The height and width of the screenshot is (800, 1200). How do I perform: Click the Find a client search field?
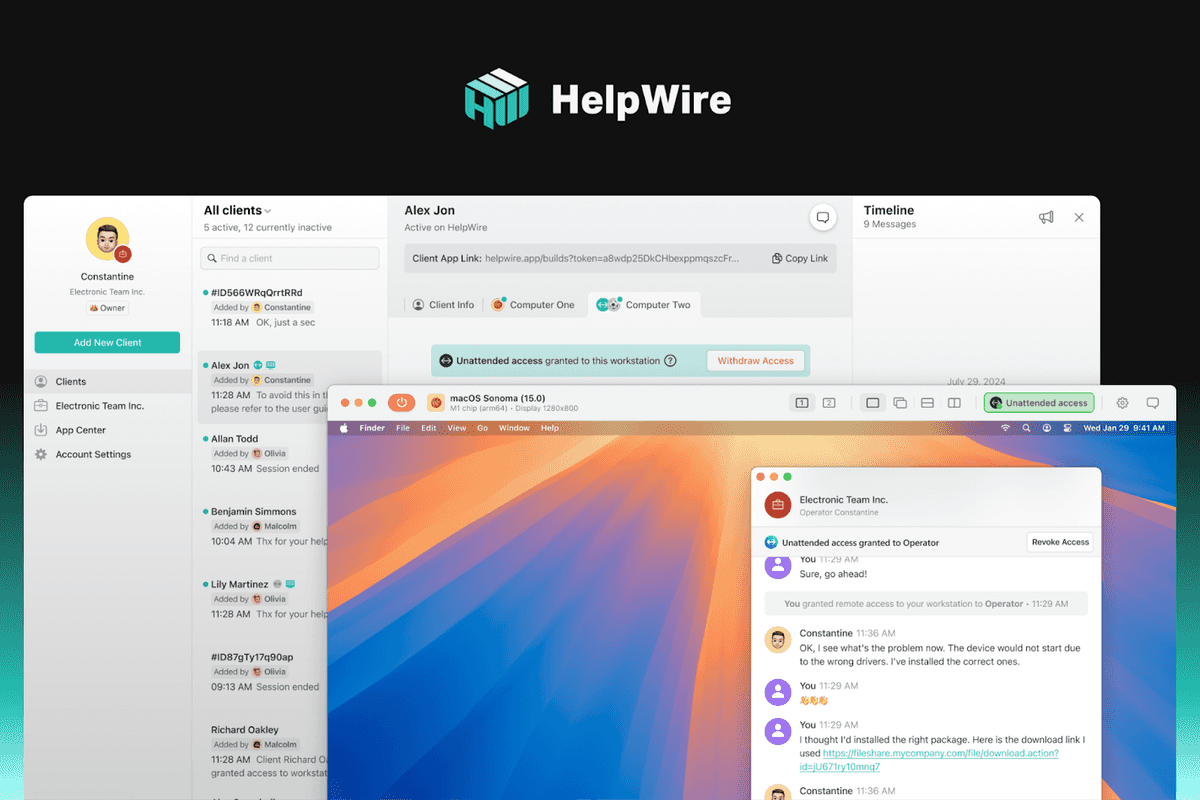[289, 257]
